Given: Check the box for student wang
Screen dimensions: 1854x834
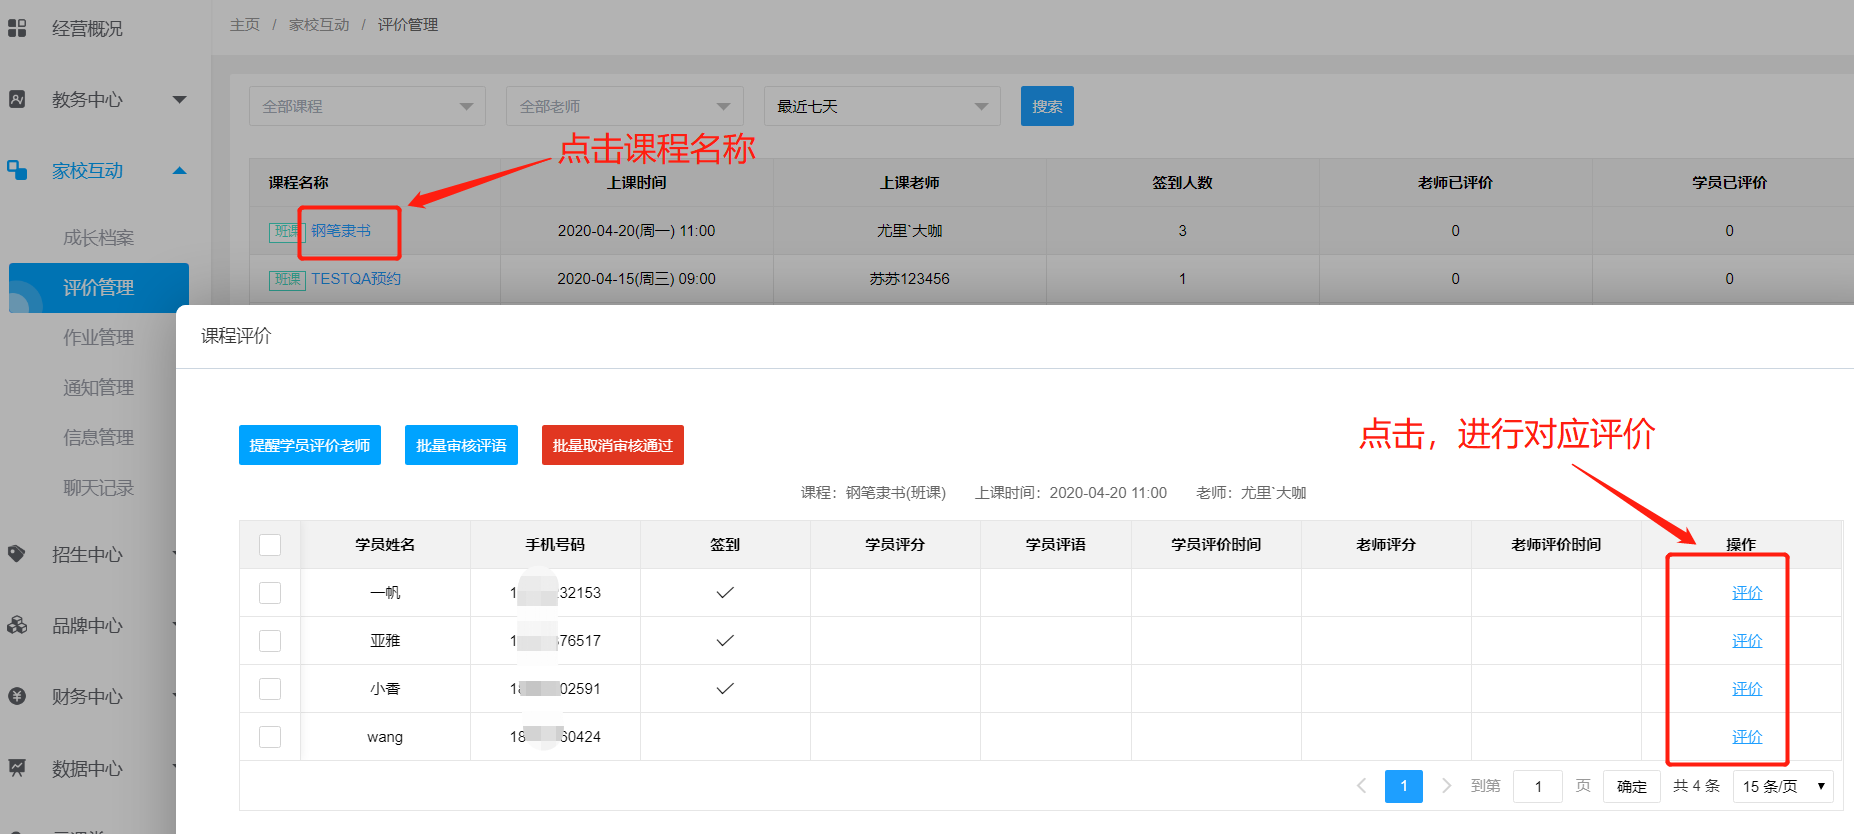Looking at the screenshot, I should [x=270, y=737].
